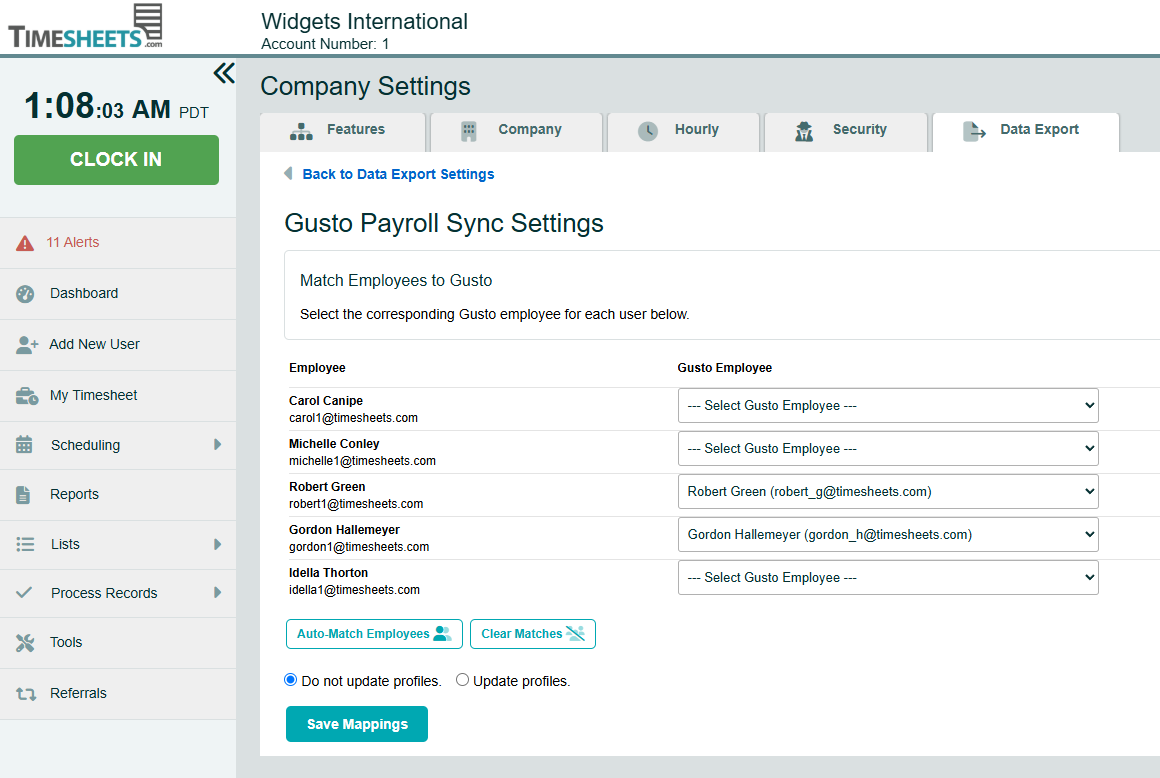Collapse the sidebar with the double-chevron icon
1160x778 pixels.
[x=223, y=73]
